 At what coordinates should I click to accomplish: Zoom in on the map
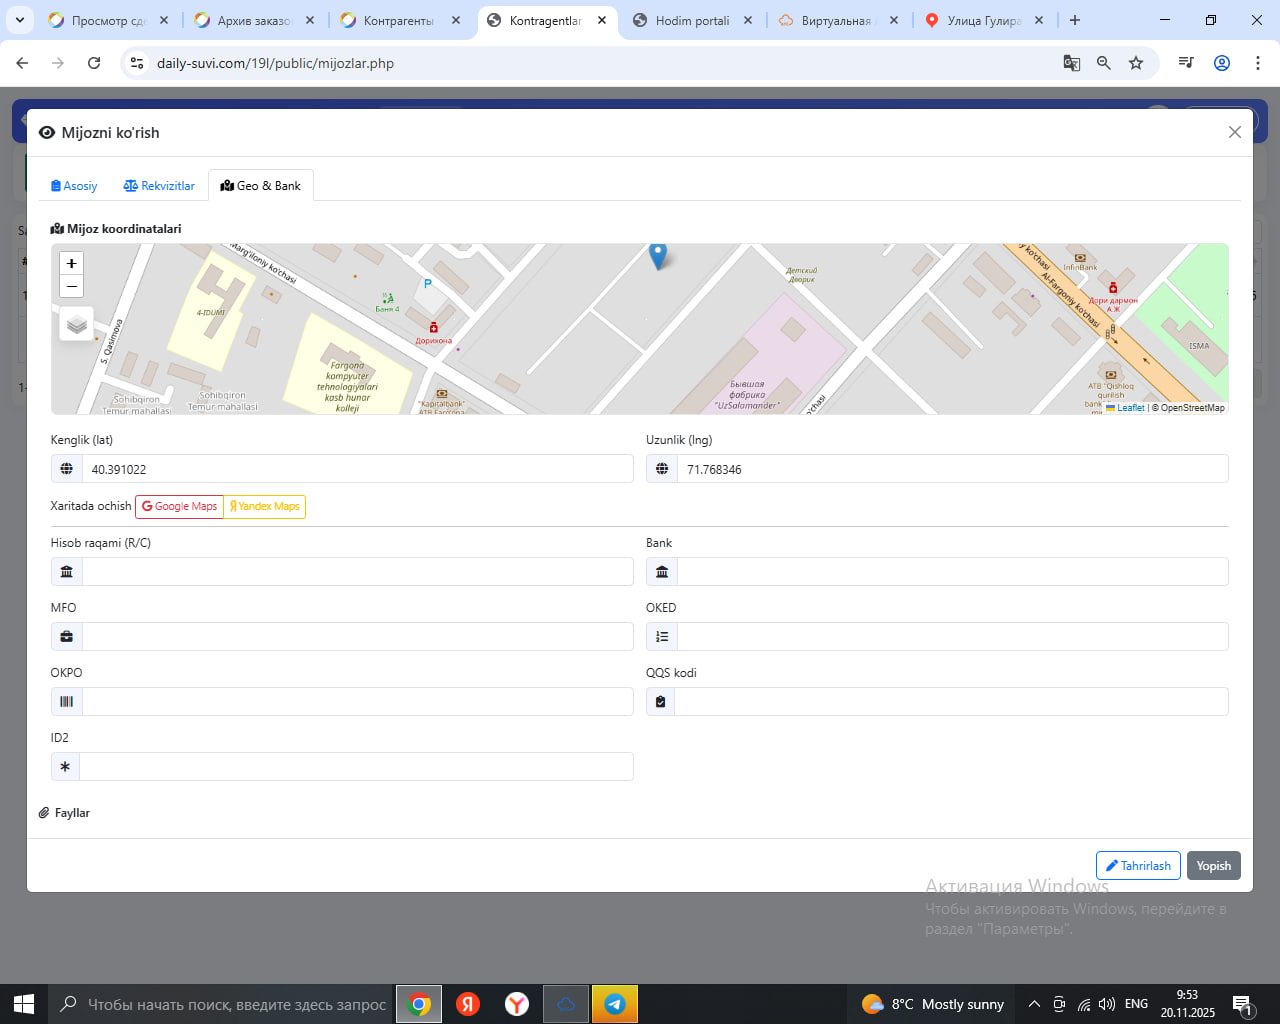(x=71, y=263)
